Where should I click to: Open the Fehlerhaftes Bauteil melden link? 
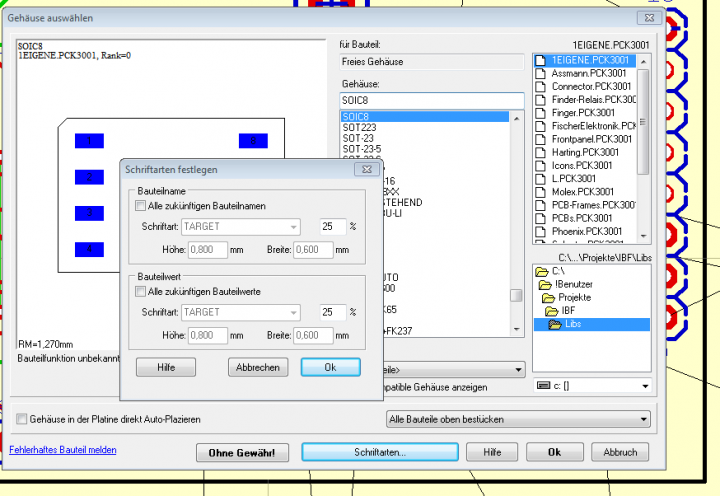point(62,450)
